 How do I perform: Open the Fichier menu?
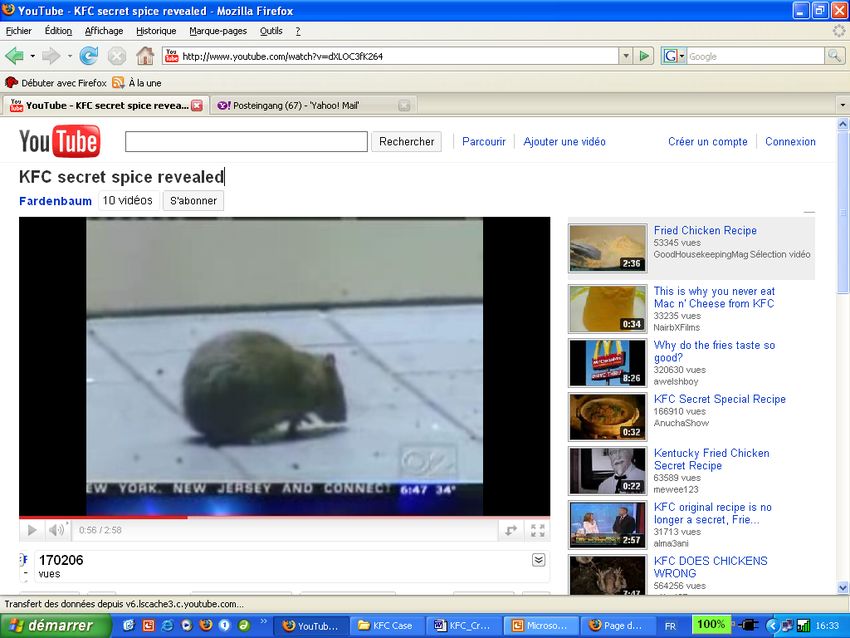[18, 31]
